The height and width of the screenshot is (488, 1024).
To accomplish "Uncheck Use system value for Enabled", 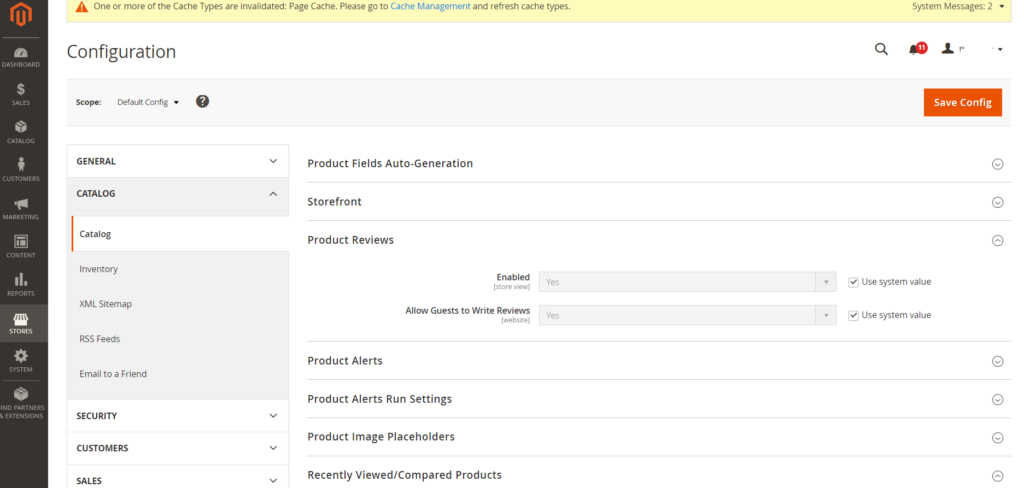I will tap(853, 282).
